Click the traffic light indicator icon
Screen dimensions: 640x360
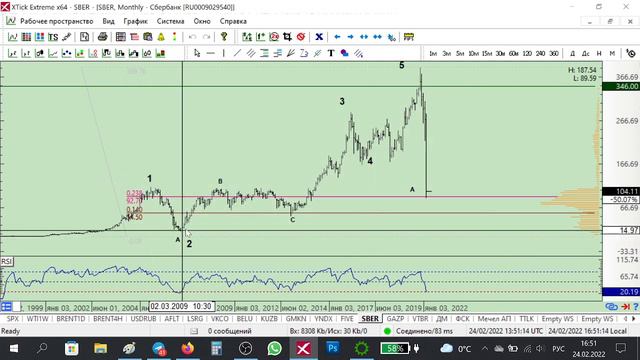[174, 37]
